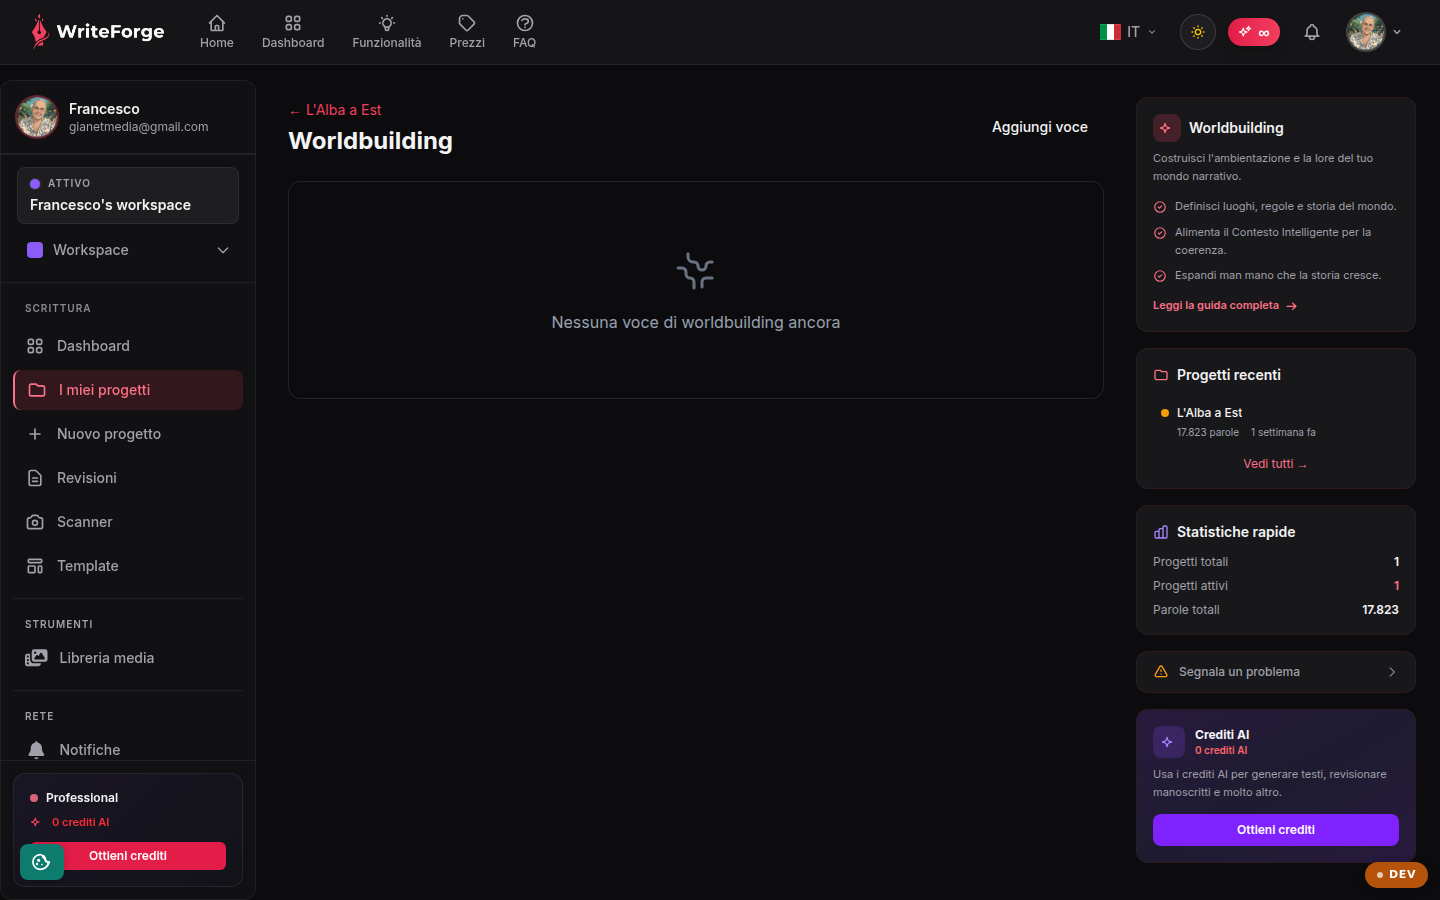Click the WriteForge flame logo

pos(39,32)
